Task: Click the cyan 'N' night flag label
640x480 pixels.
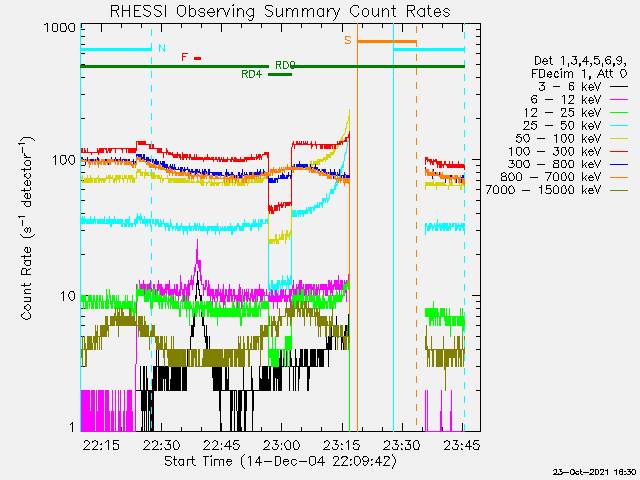Action: tap(162, 48)
